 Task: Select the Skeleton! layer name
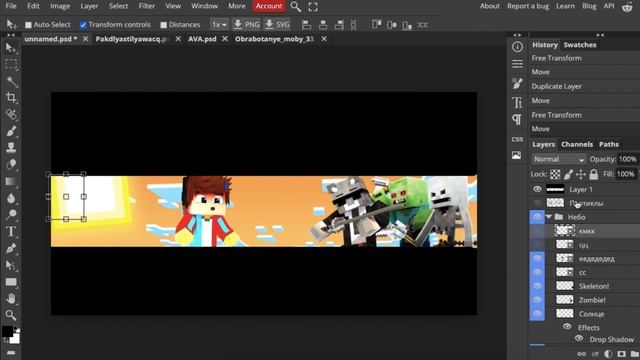594,286
